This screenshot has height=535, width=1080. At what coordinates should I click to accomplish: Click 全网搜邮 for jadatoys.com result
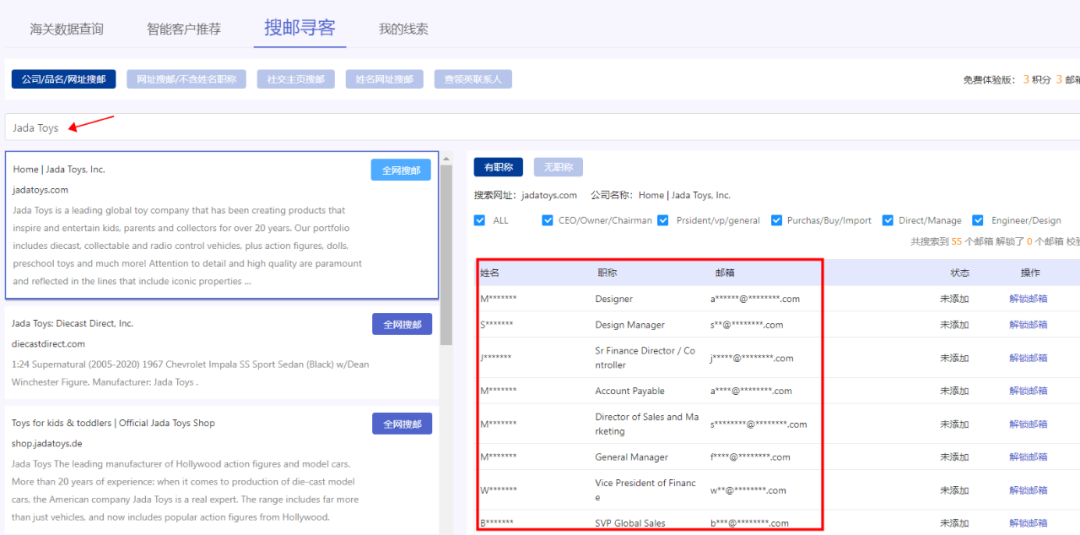401,170
